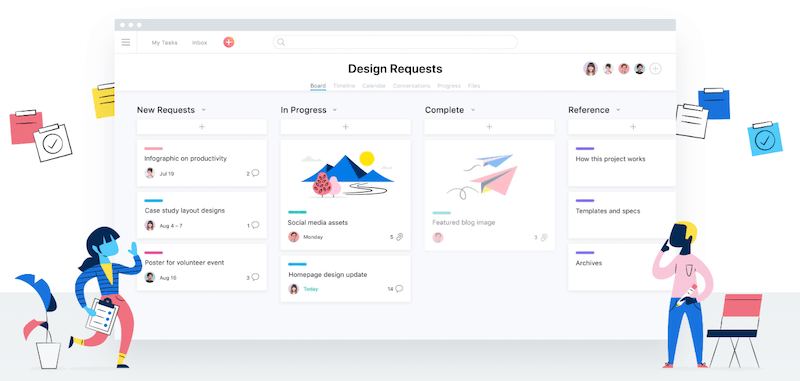Click the search magnifier icon
This screenshot has width=800, height=381.
[281, 42]
